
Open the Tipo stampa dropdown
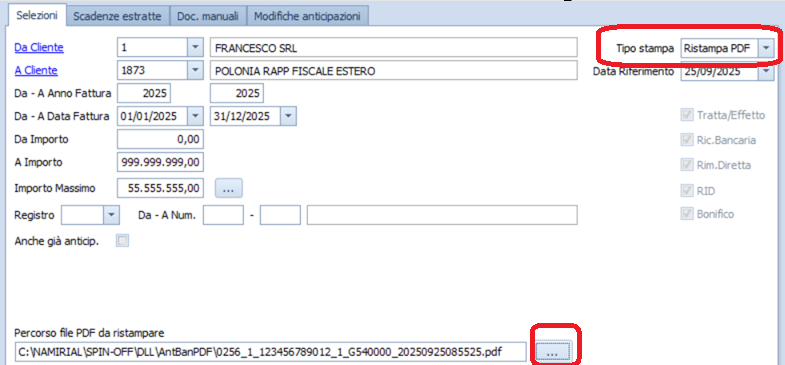(x=766, y=48)
